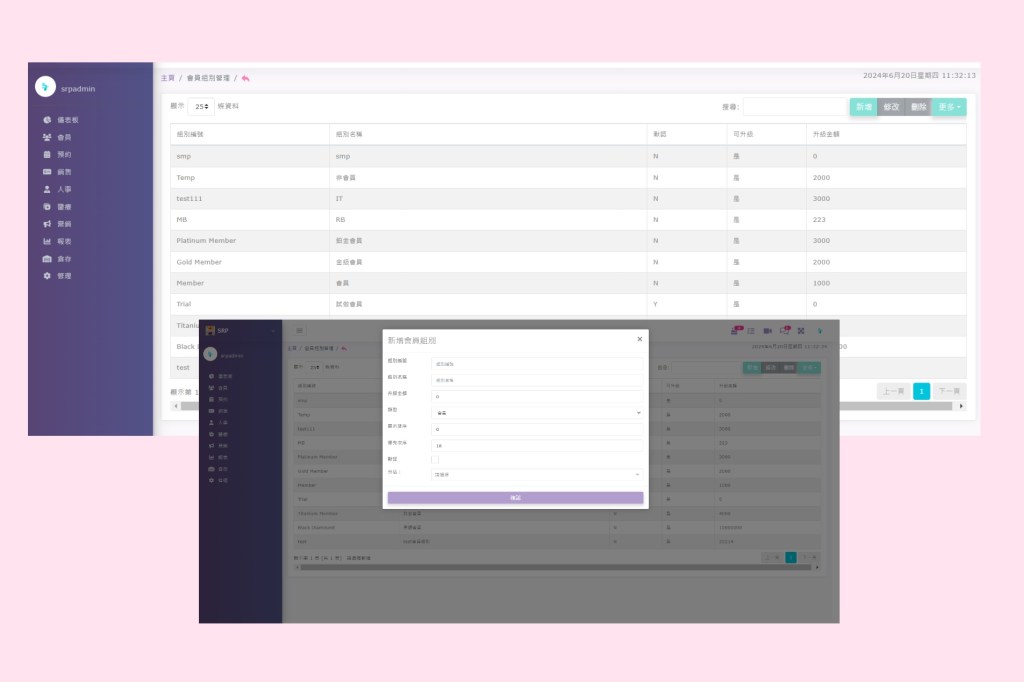The height and width of the screenshot is (682, 1024).
Task: Go to 主頁 in the breadcrumb
Action: click(x=168, y=78)
